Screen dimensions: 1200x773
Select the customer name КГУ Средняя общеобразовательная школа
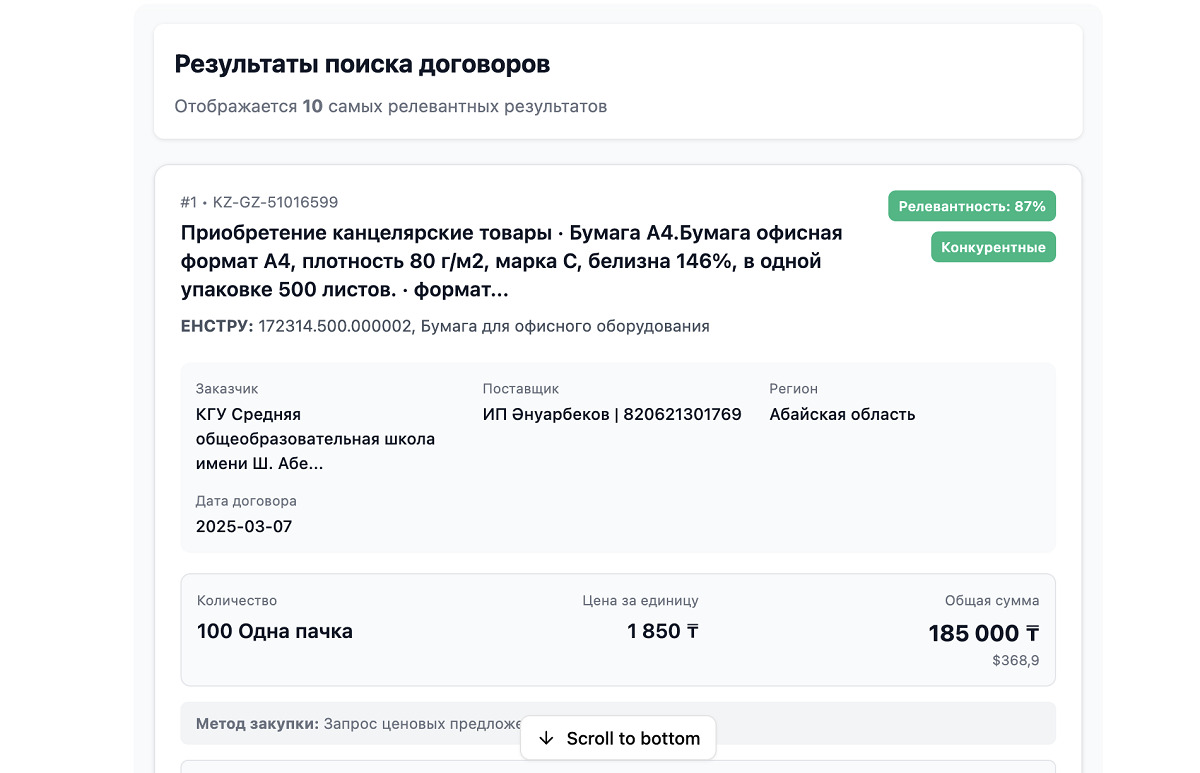(x=315, y=439)
